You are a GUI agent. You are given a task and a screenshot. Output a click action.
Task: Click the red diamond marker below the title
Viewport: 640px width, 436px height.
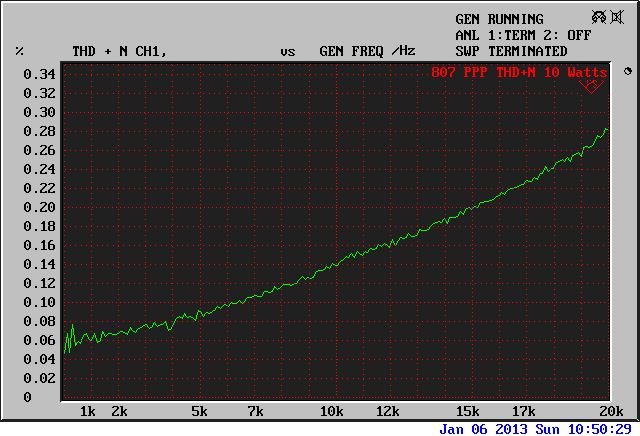[590, 87]
